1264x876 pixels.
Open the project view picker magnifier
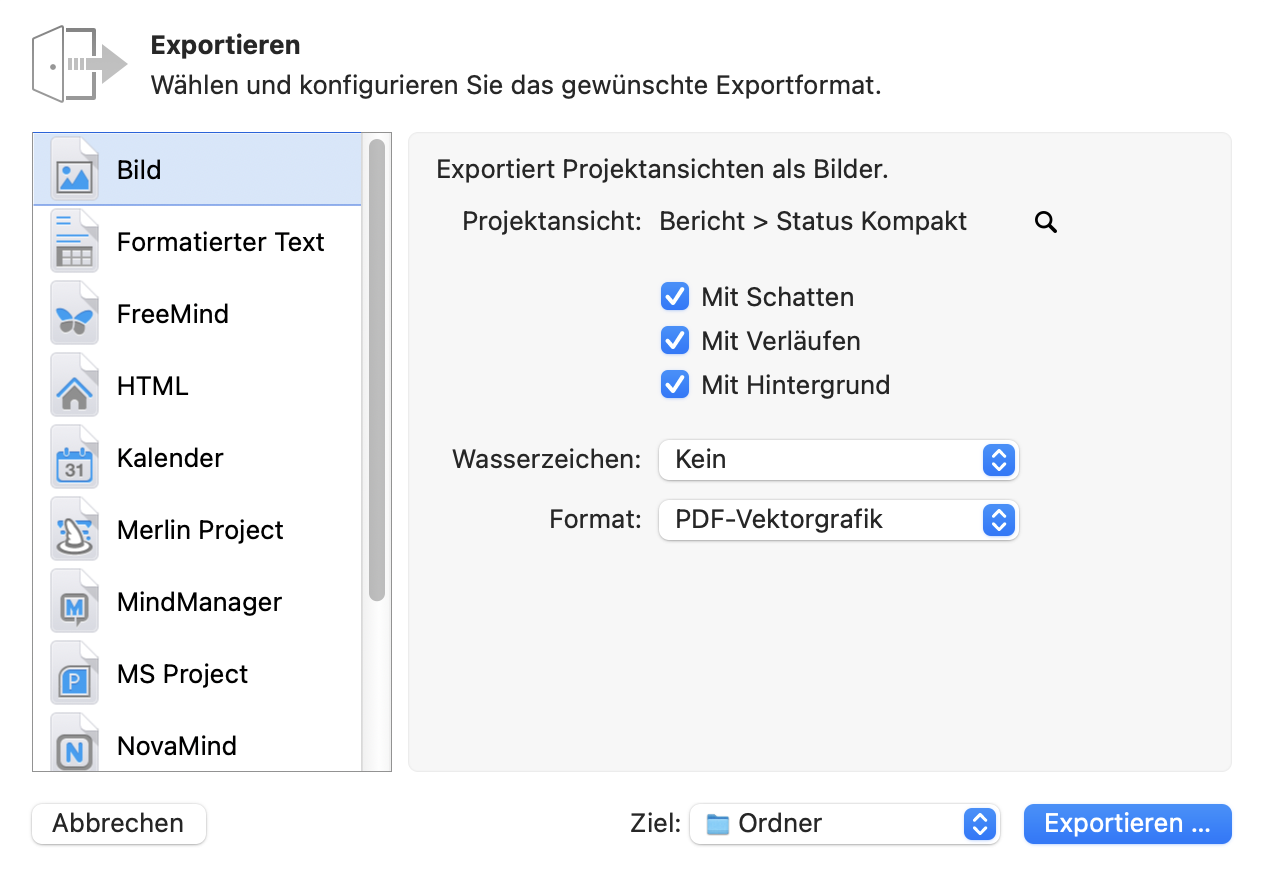tap(1045, 222)
